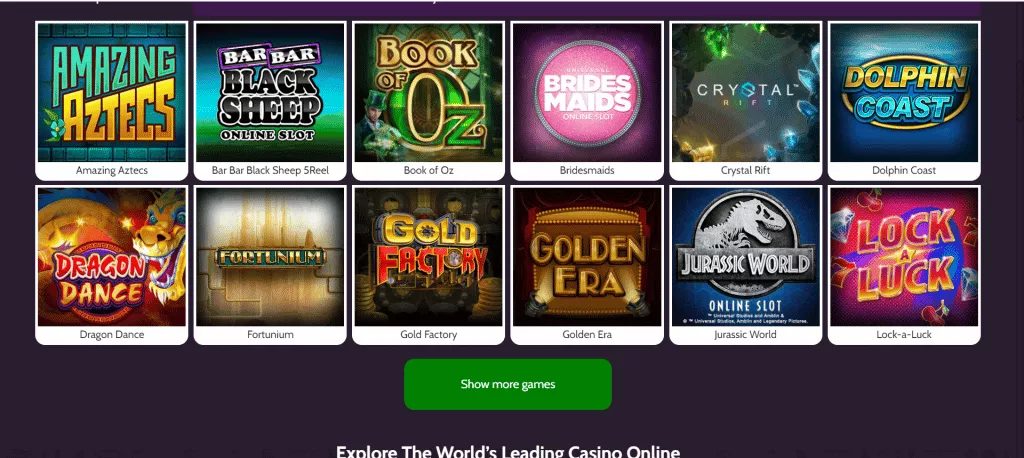The height and width of the screenshot is (458, 1024).
Task: Open the Bridesmaids online slot tile
Action: point(587,93)
